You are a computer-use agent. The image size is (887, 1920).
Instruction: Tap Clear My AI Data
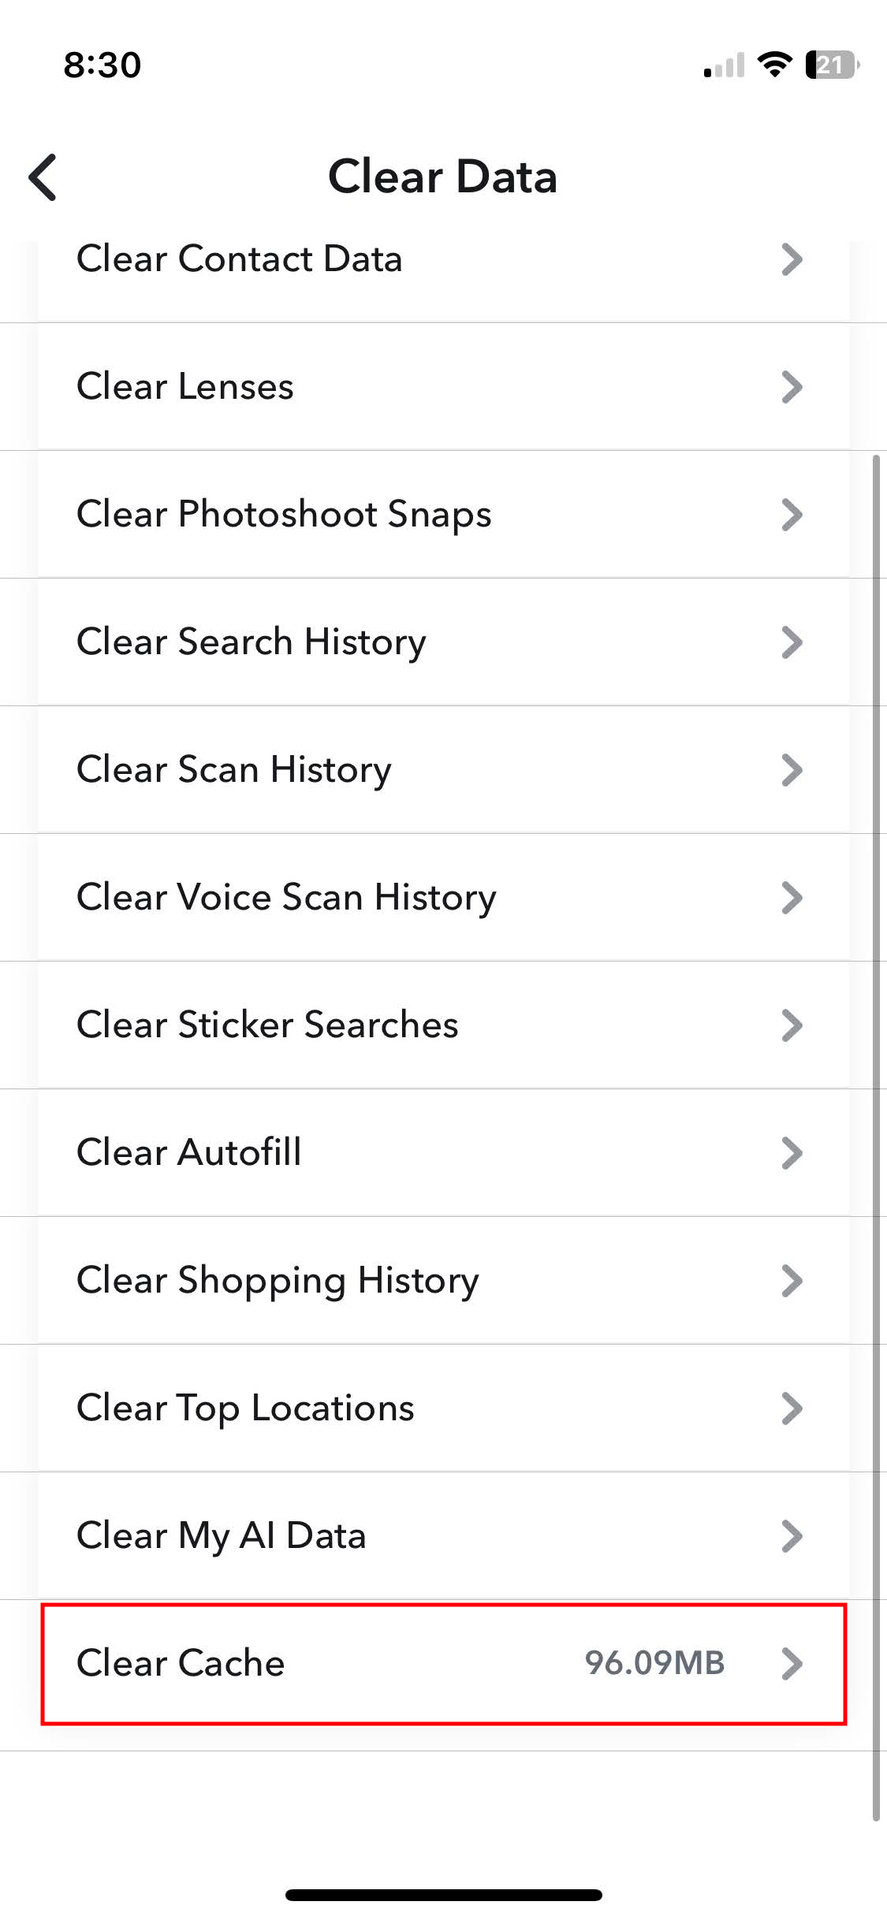tap(221, 1536)
